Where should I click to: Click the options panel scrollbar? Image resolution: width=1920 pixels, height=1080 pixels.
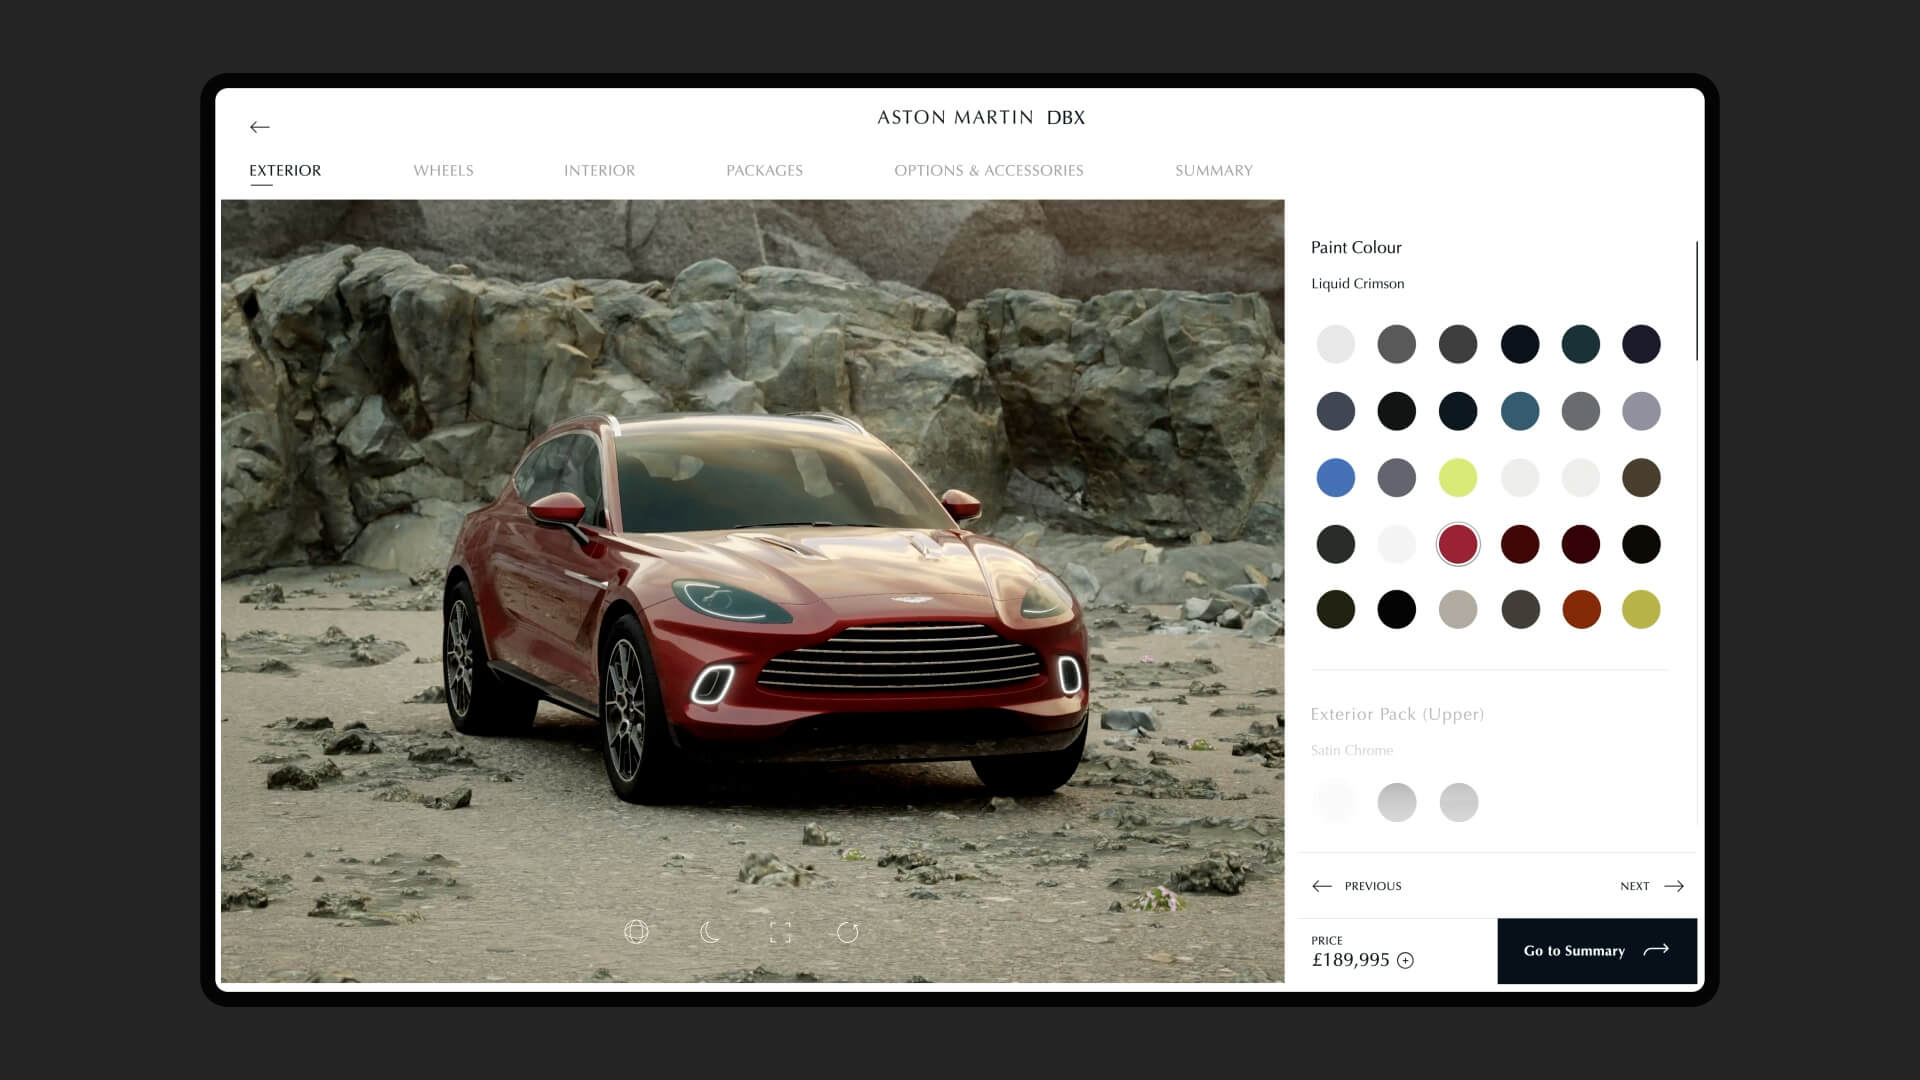pyautogui.click(x=1696, y=300)
